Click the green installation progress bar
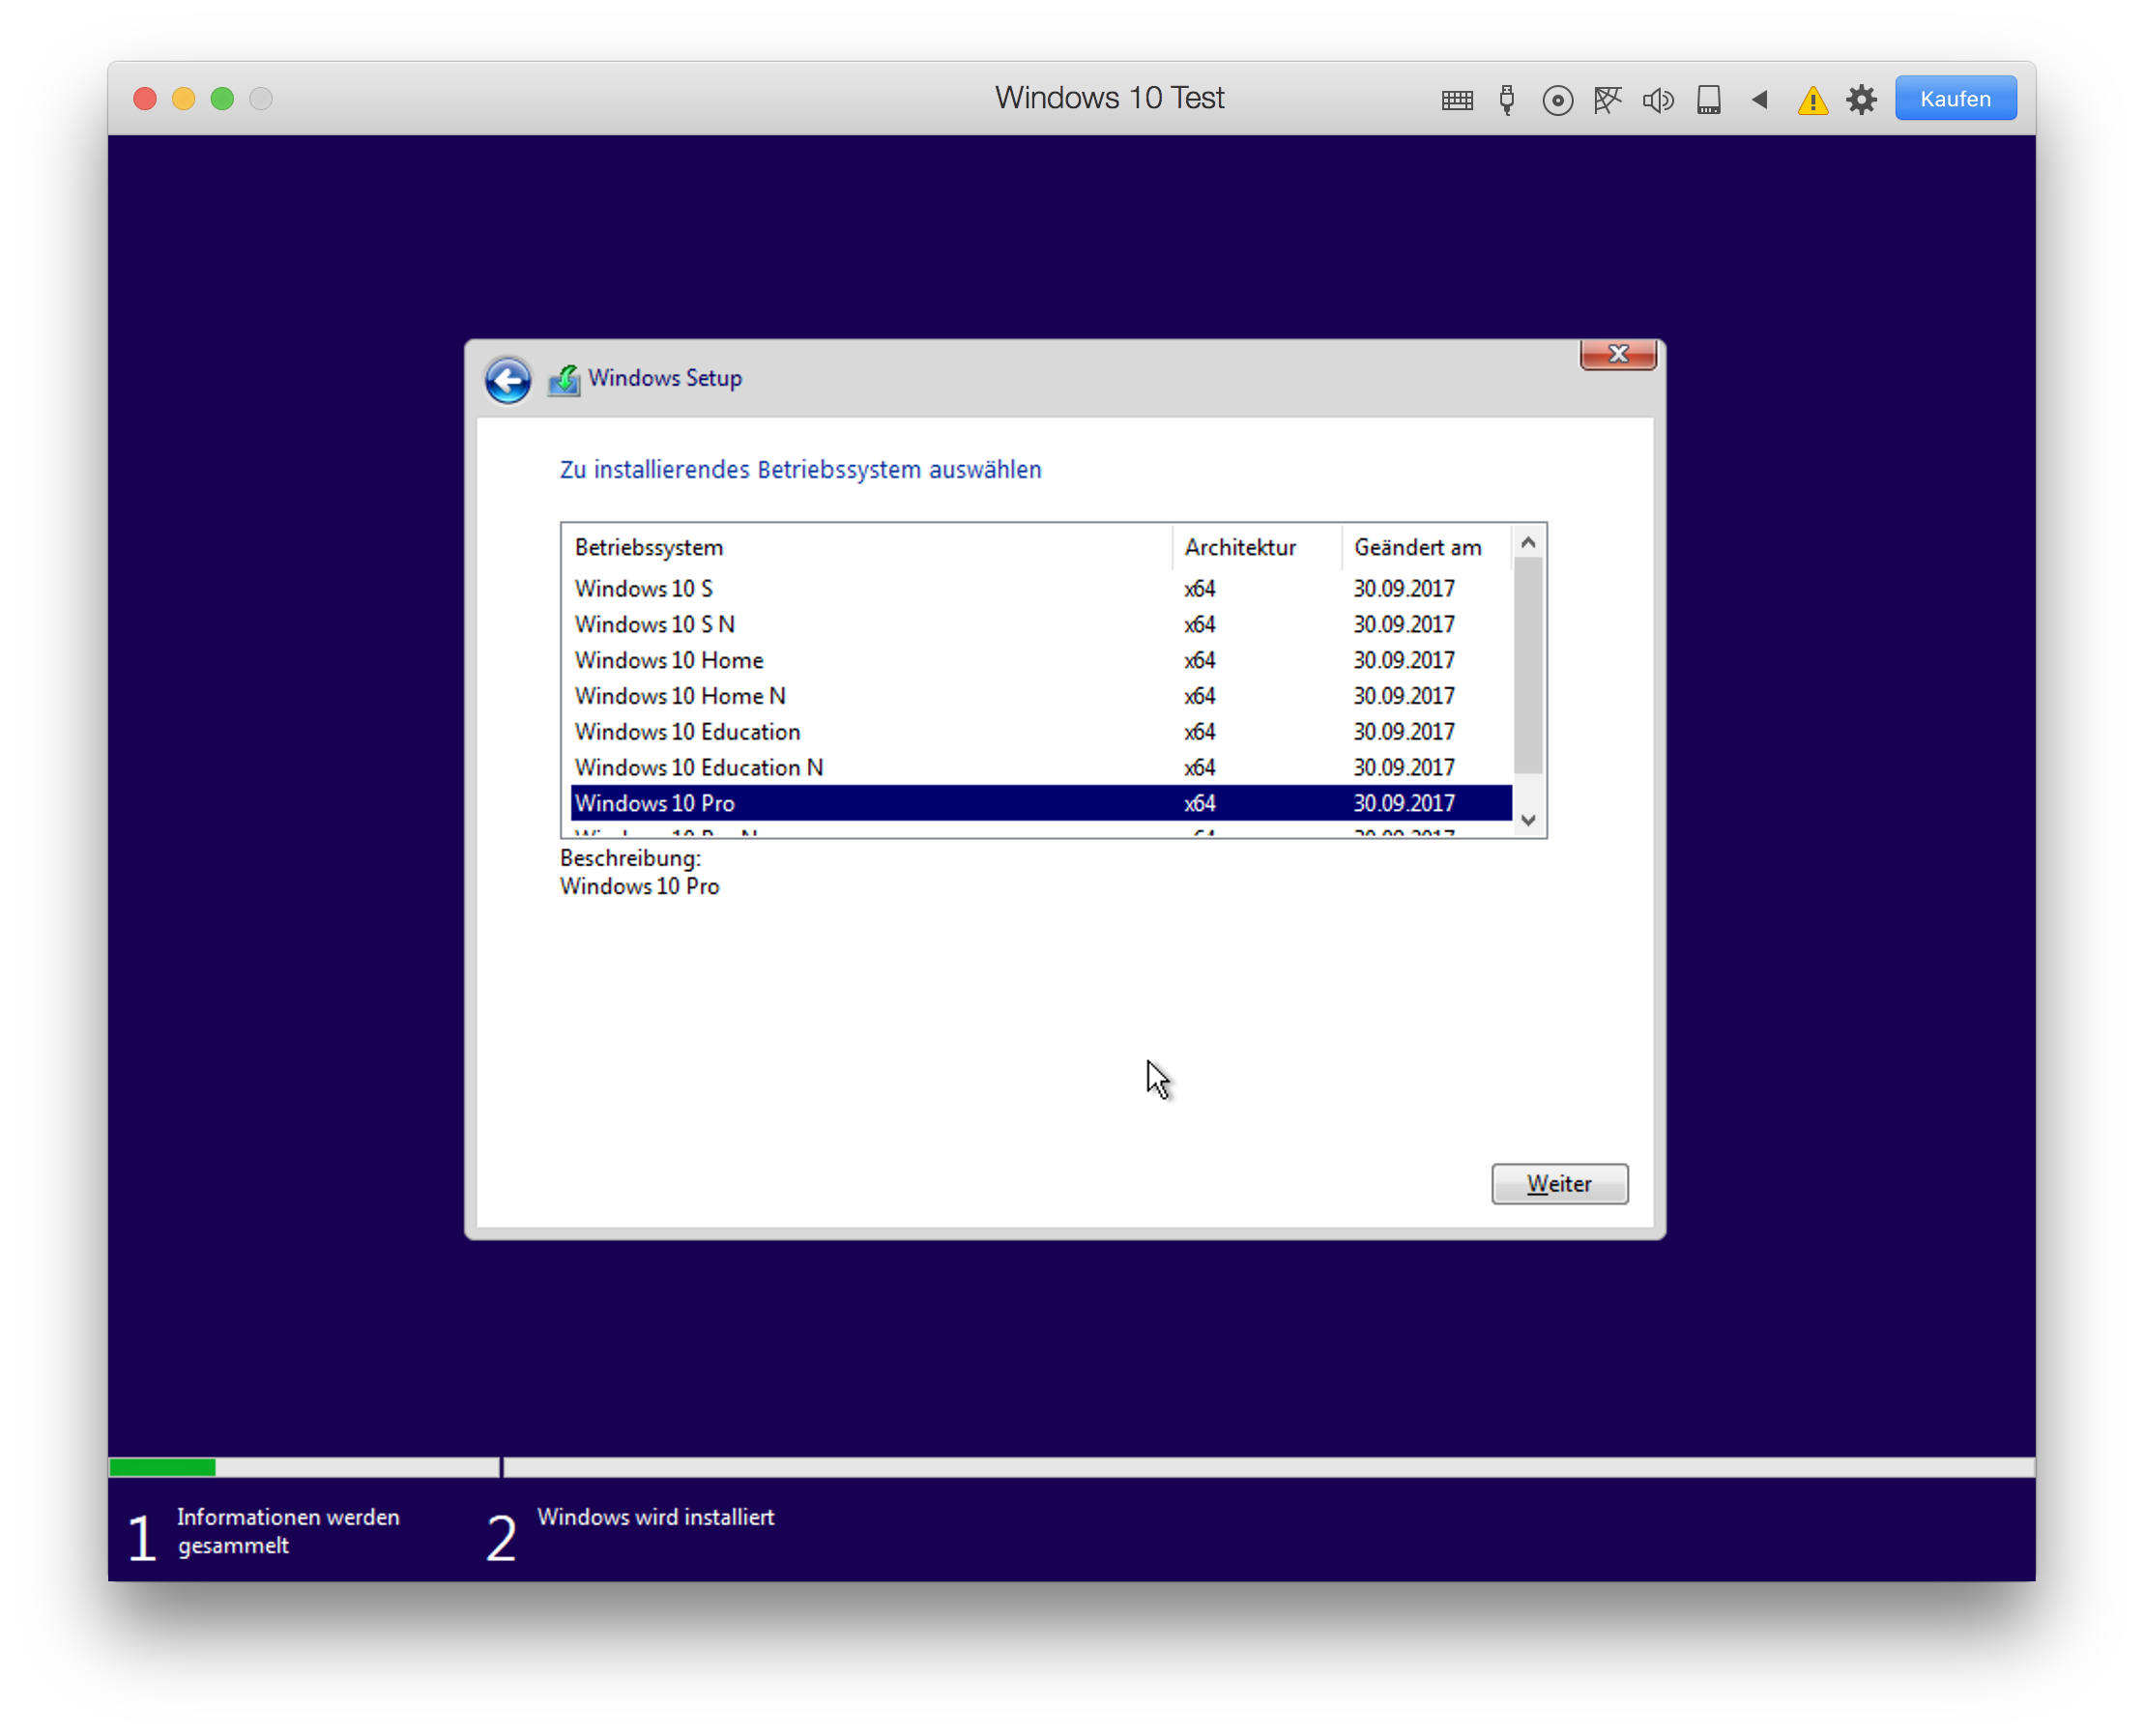The height and width of the screenshot is (1736, 2144). point(162,1468)
